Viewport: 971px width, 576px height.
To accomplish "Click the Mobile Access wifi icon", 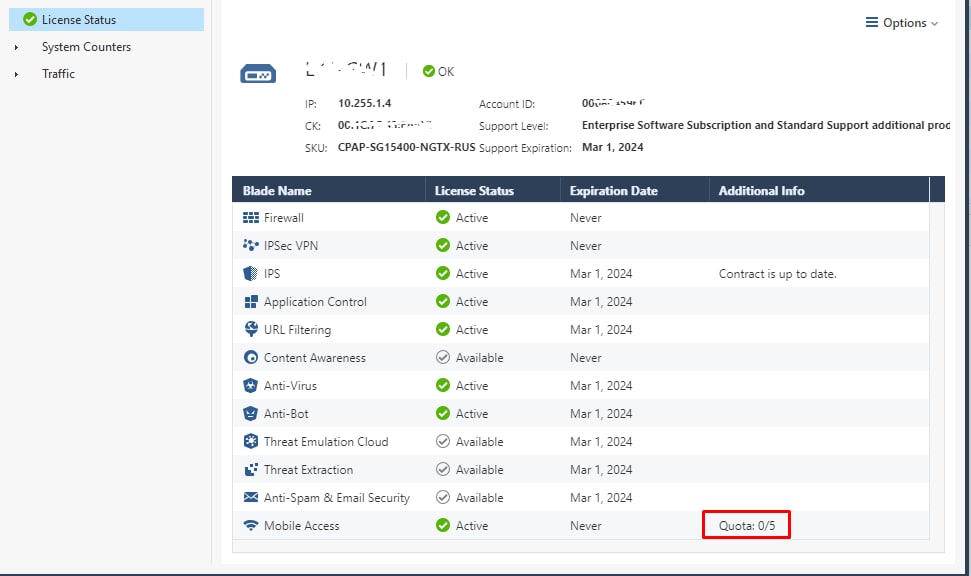I will pos(251,525).
